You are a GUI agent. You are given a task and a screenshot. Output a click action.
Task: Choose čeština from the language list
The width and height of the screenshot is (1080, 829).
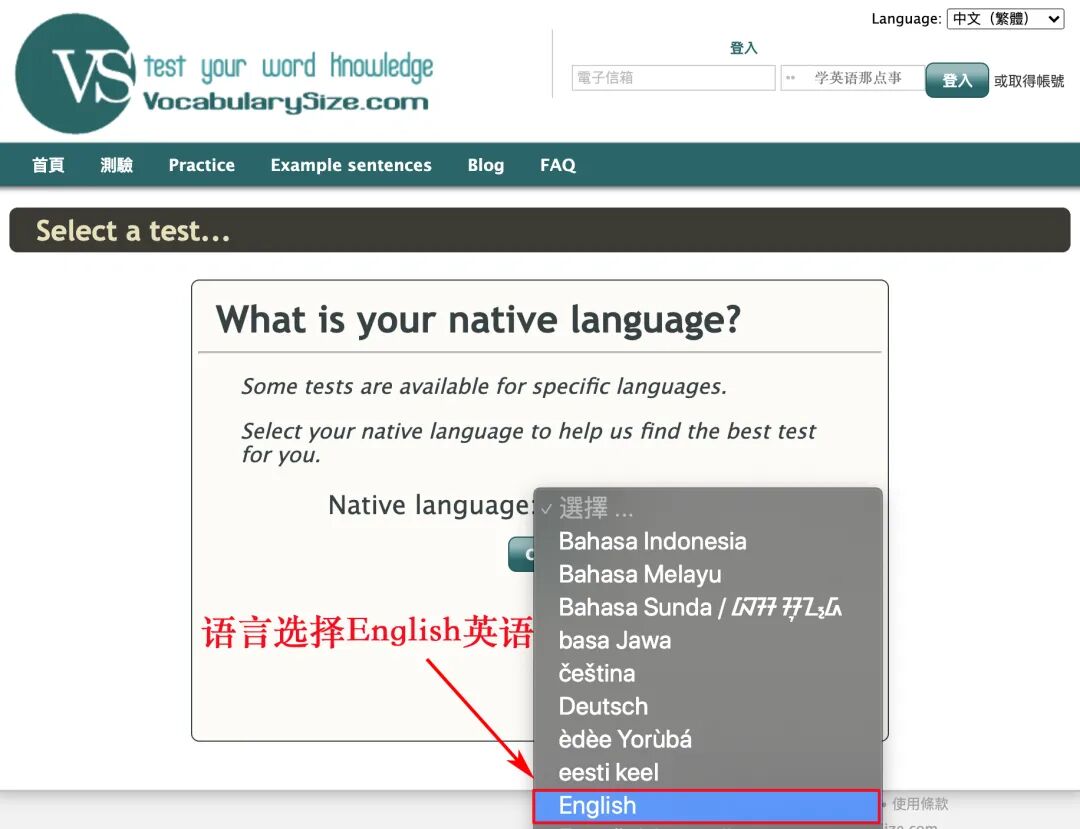point(707,673)
